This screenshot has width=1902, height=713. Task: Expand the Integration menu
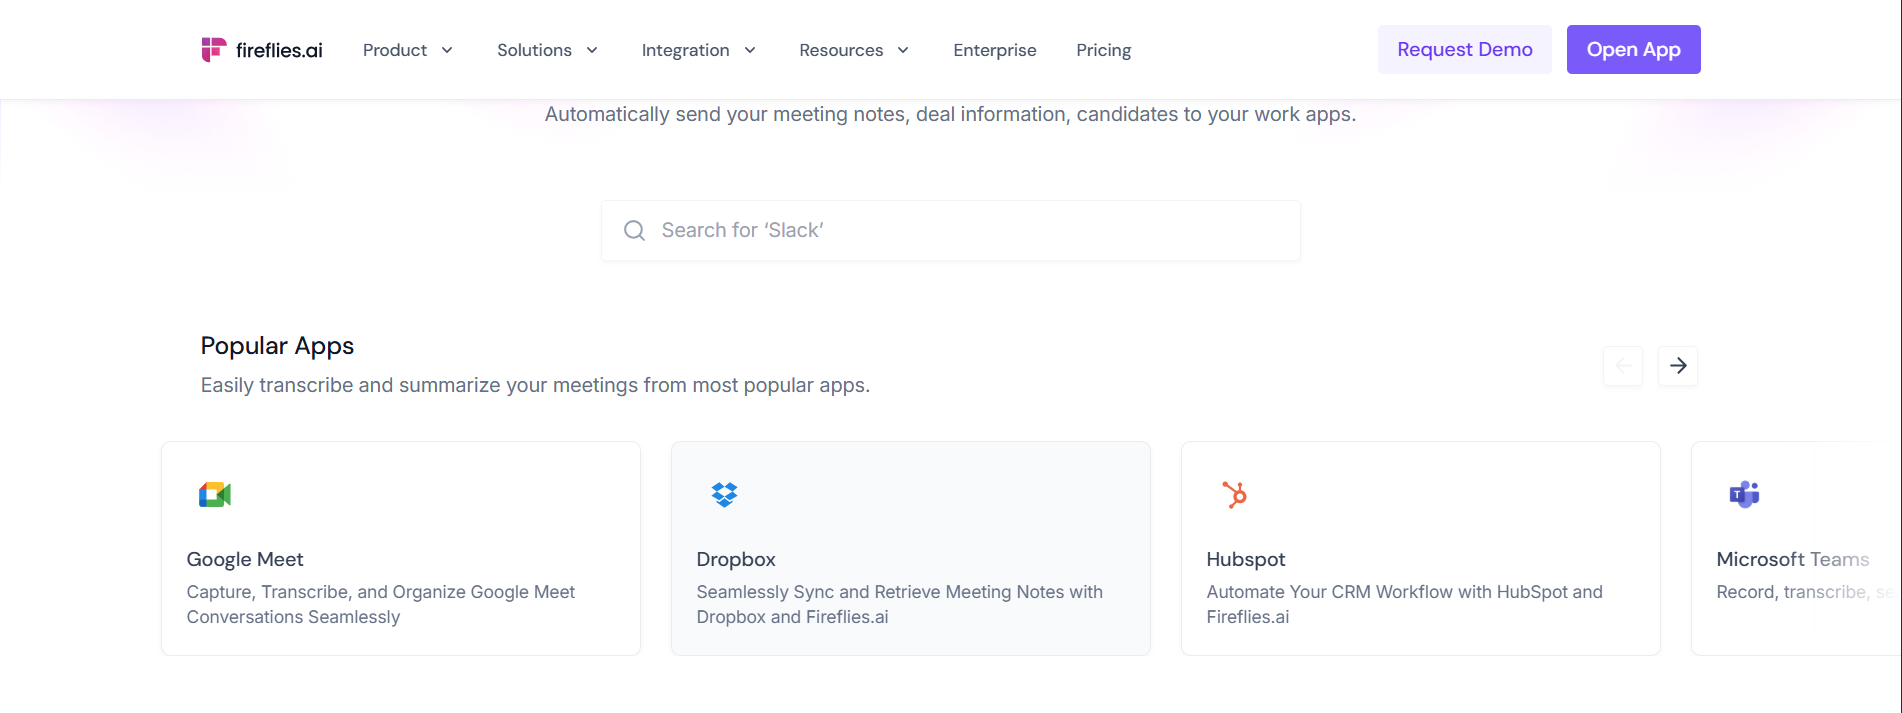click(x=698, y=50)
